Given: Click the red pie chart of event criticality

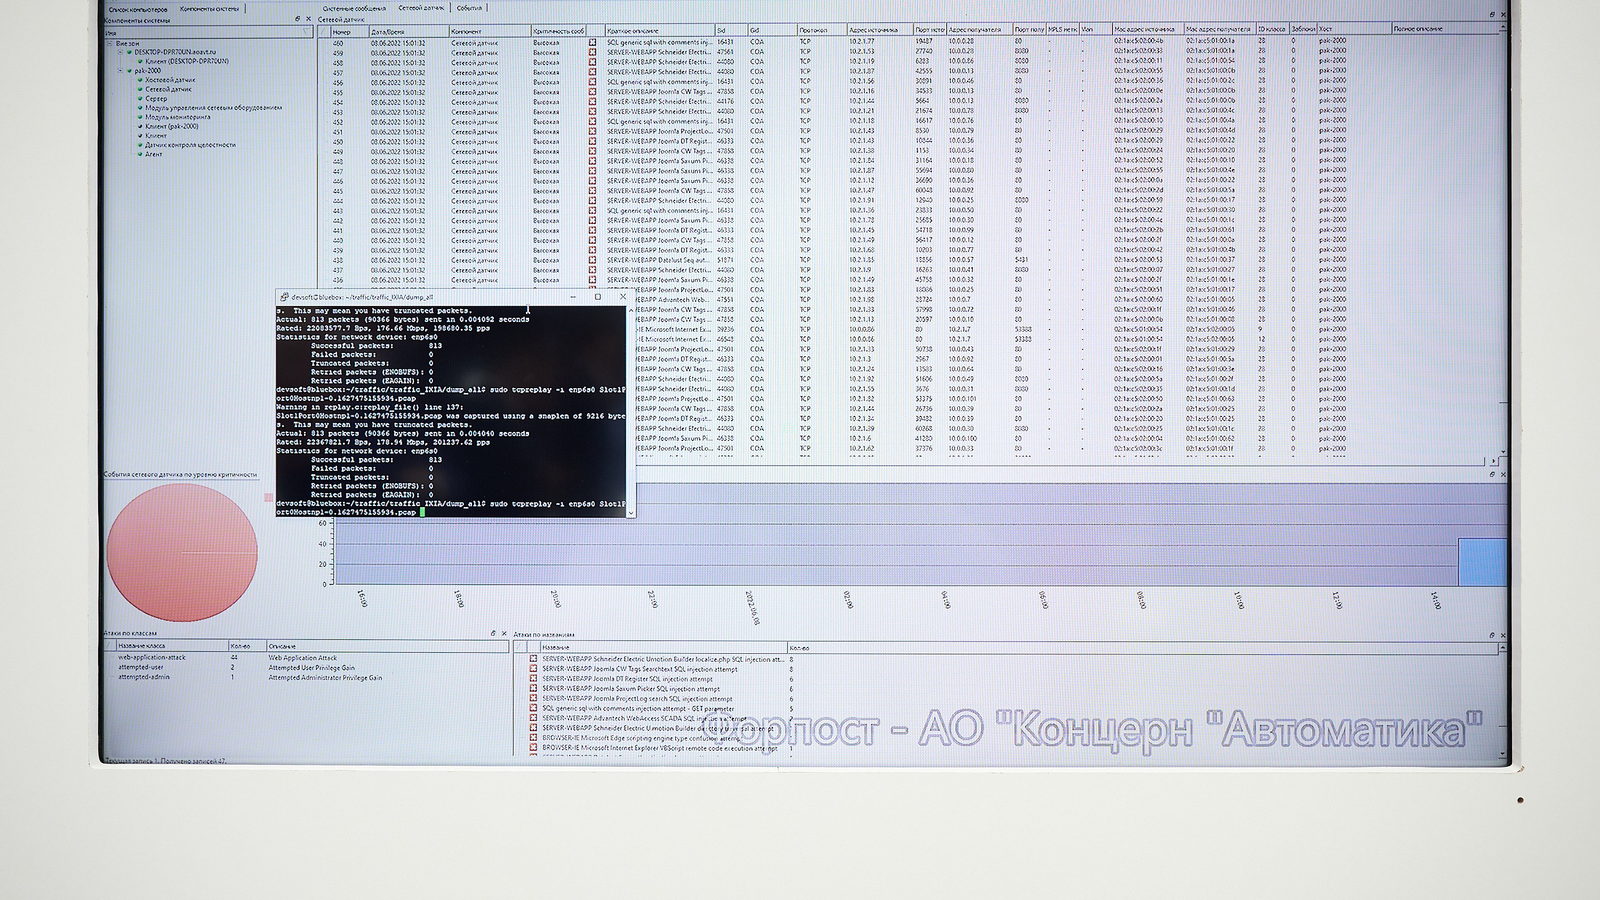Looking at the screenshot, I should coord(182,553).
